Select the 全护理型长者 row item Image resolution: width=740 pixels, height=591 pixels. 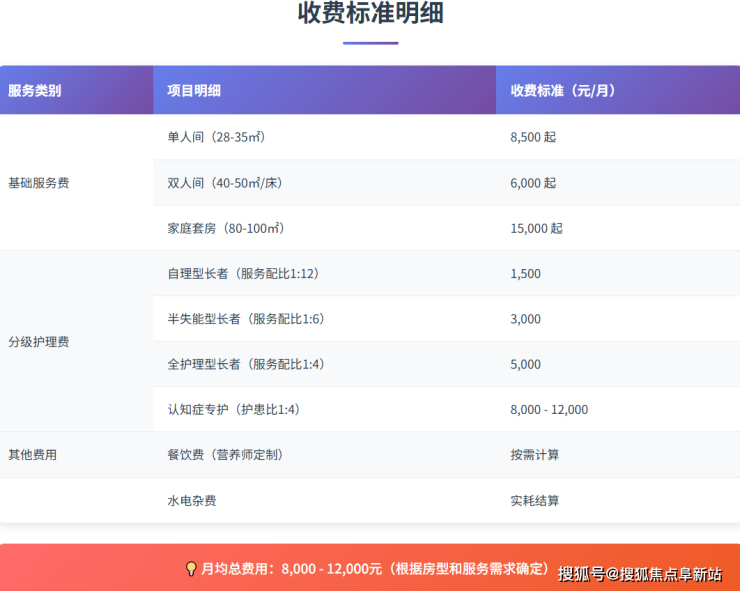tap(246, 364)
